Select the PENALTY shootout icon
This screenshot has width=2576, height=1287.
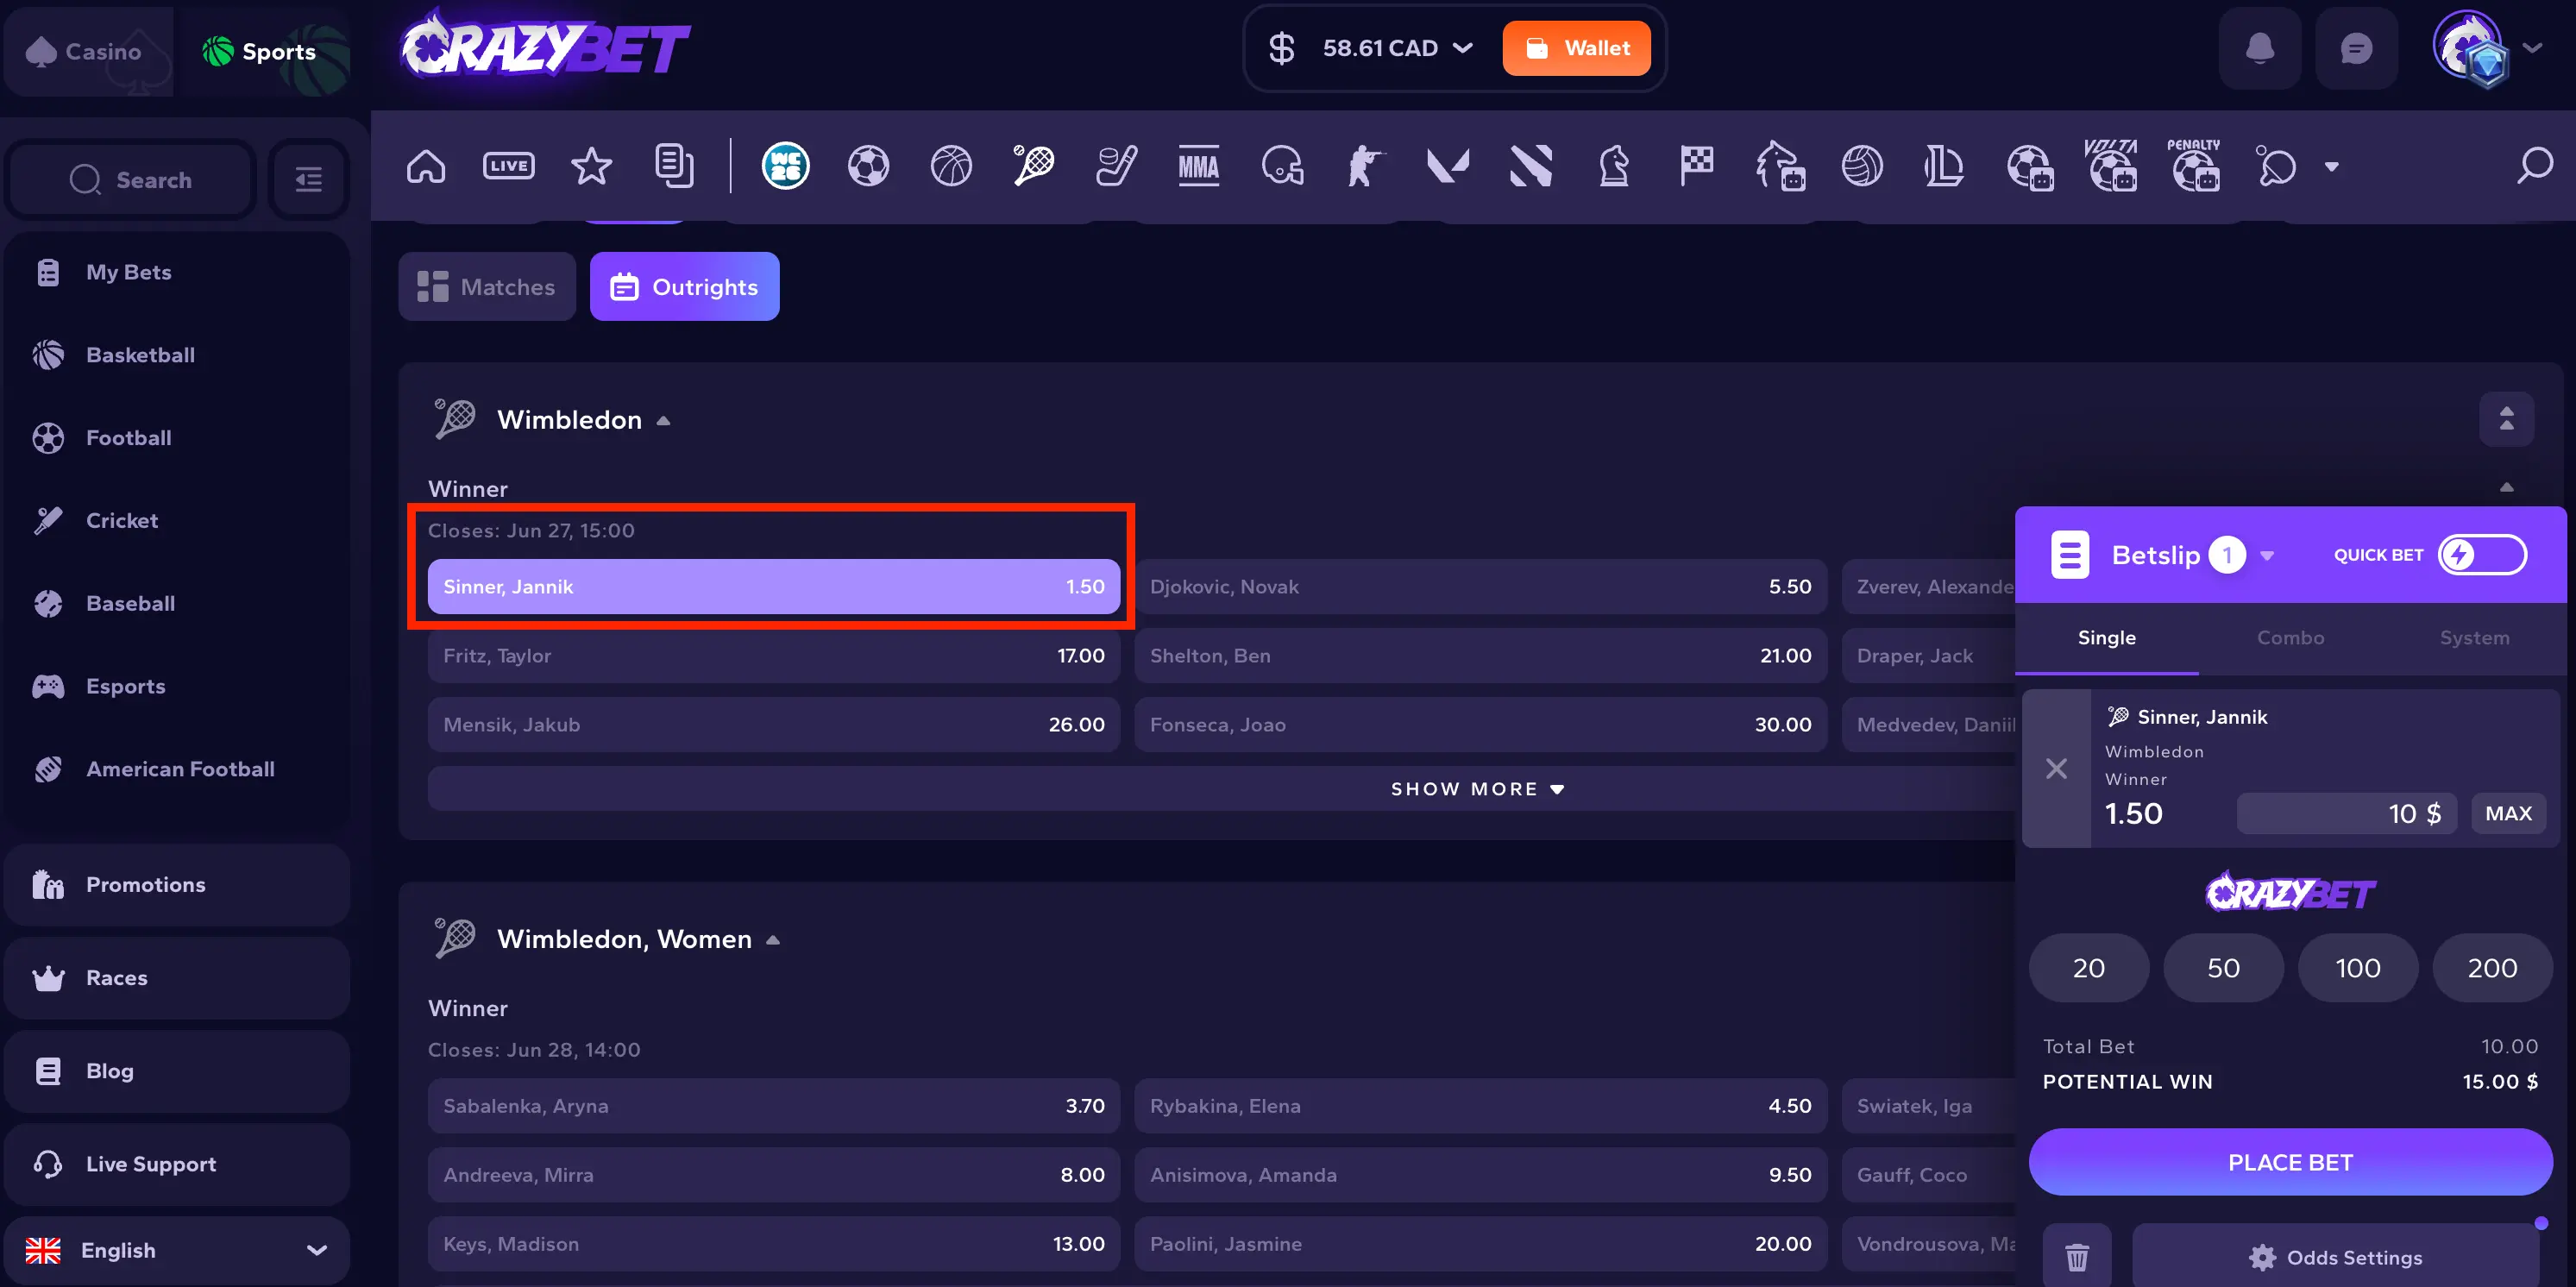2194,165
